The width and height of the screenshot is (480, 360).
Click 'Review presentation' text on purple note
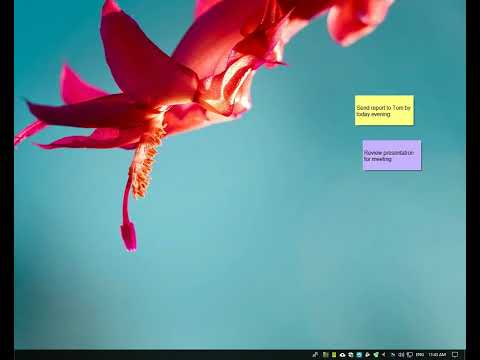click(389, 153)
